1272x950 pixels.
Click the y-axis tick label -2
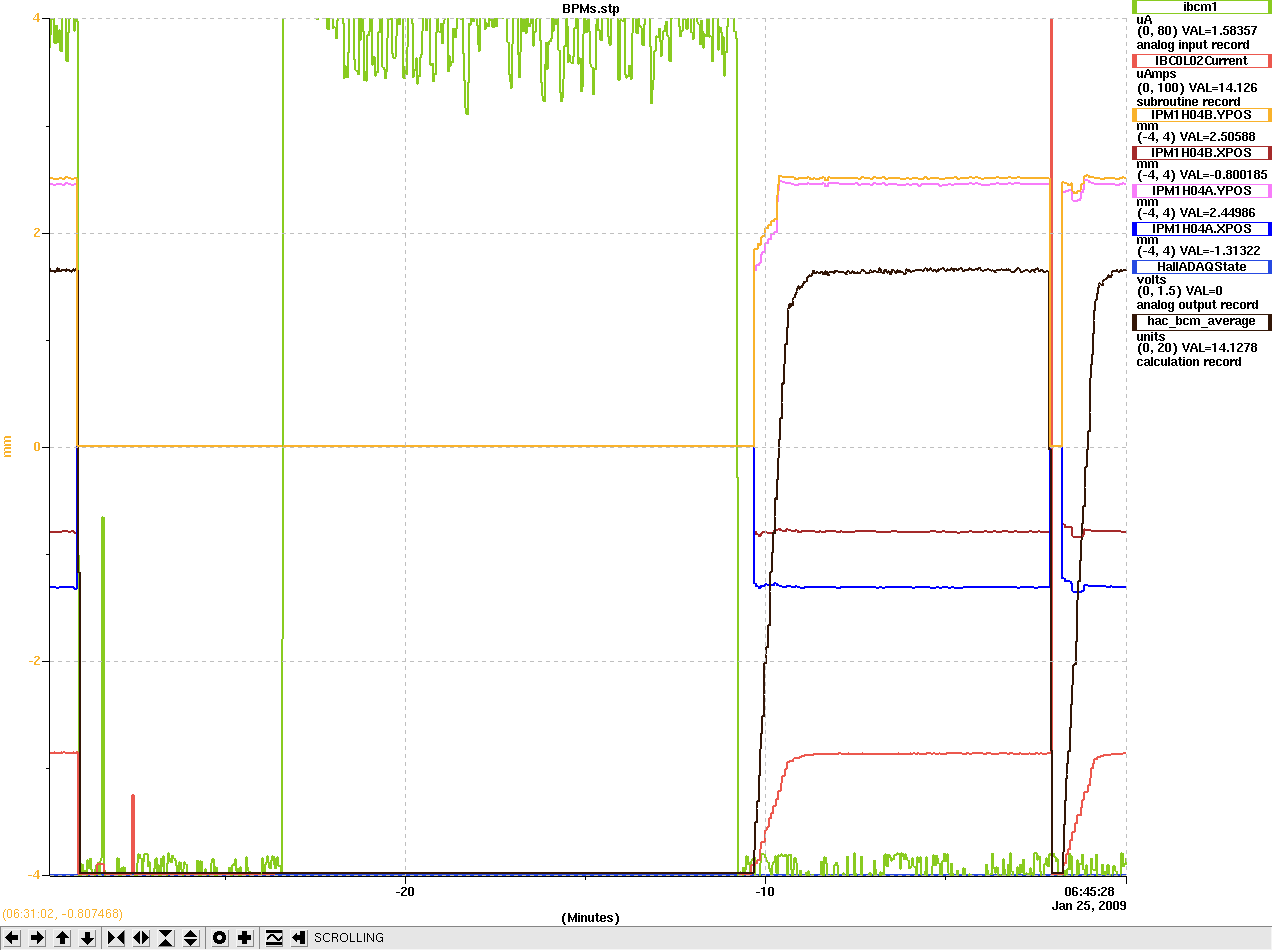pos(34,661)
